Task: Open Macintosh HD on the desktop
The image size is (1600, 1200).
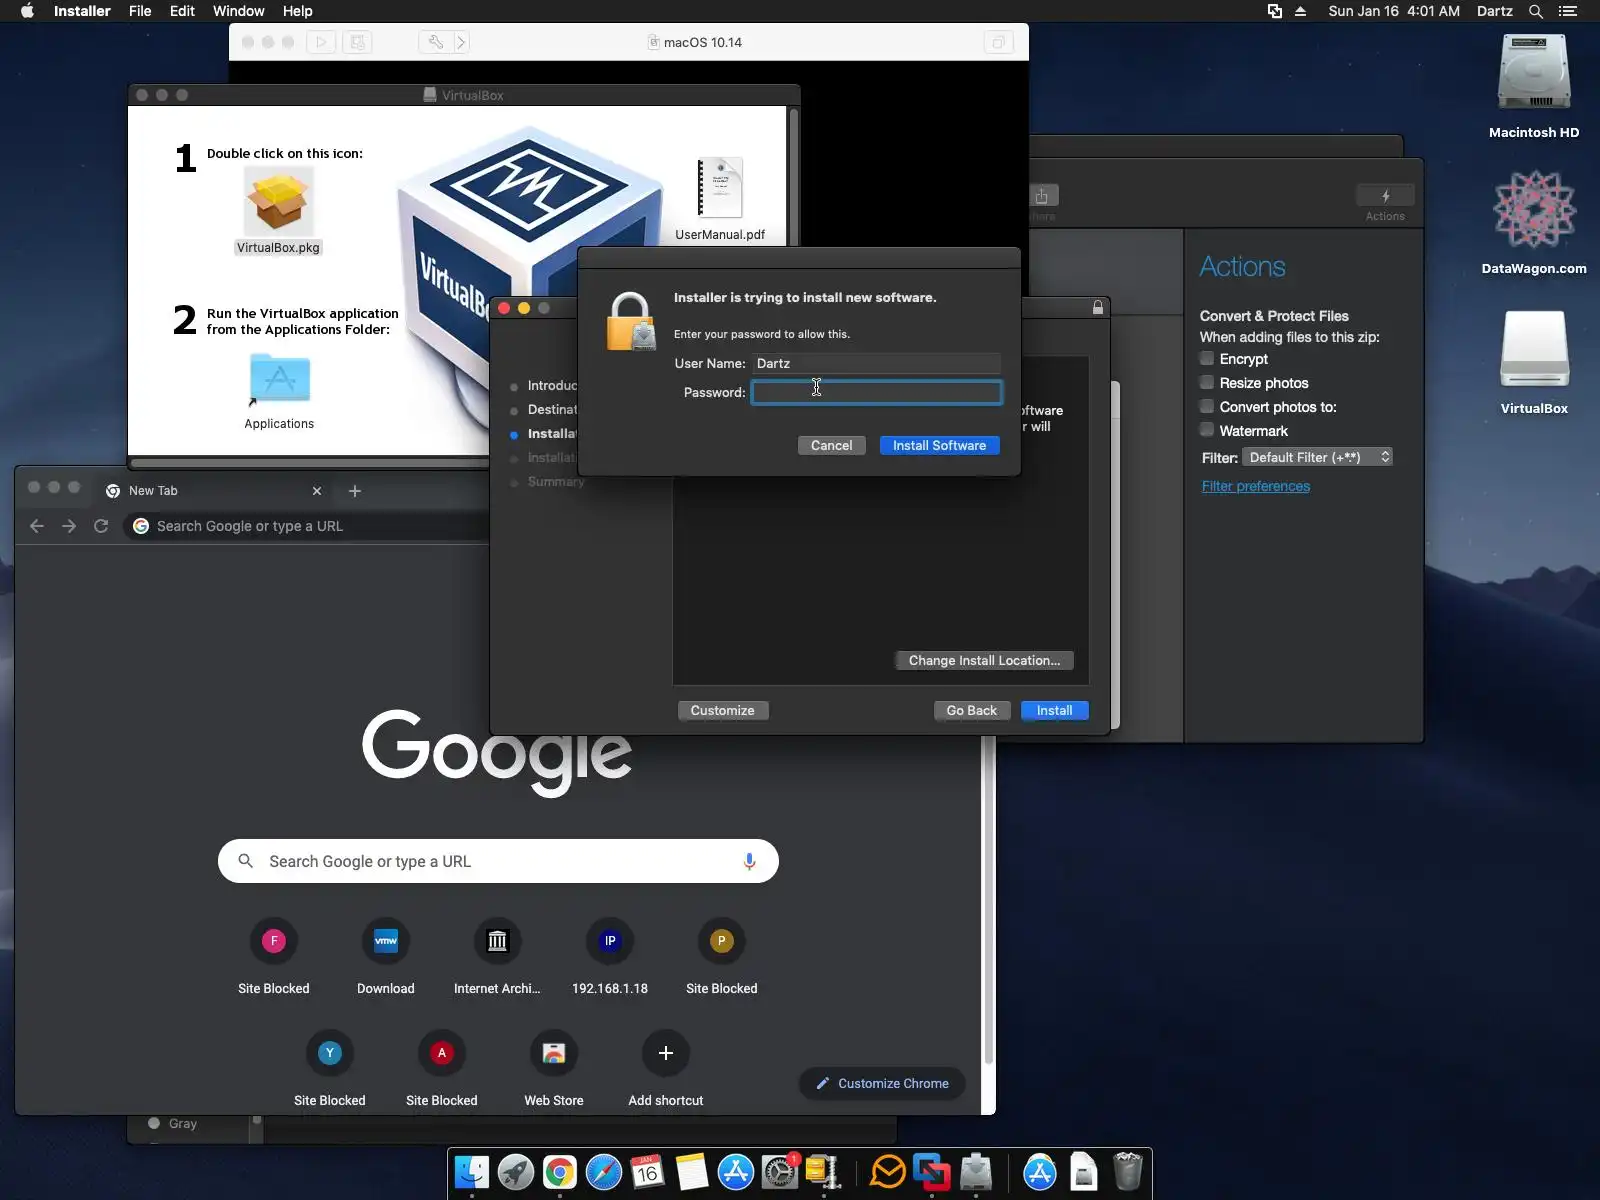Action: [1534, 73]
